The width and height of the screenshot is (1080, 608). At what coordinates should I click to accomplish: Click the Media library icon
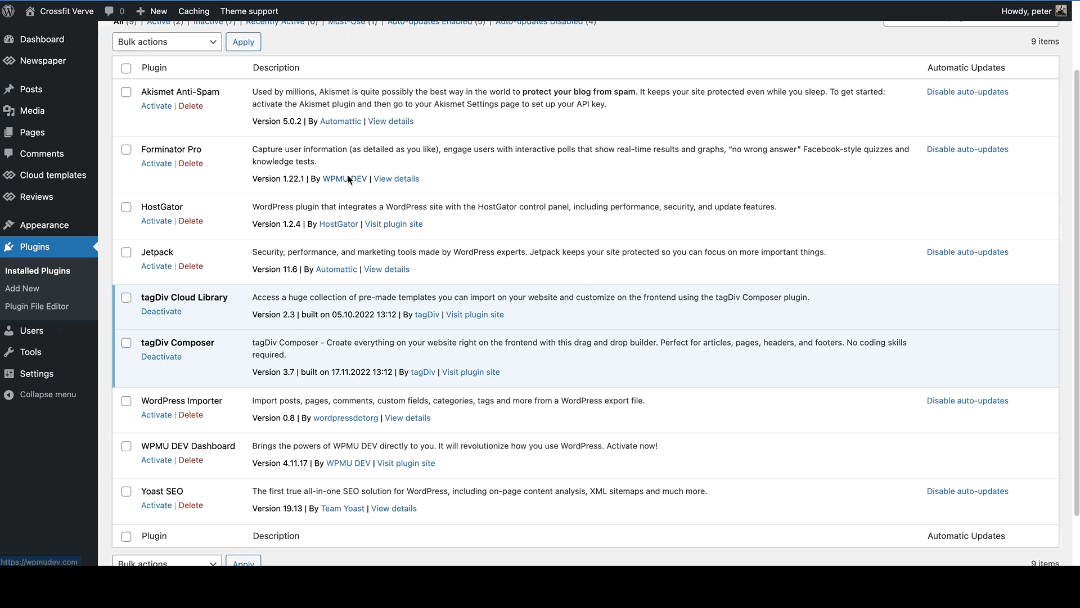click(x=9, y=110)
